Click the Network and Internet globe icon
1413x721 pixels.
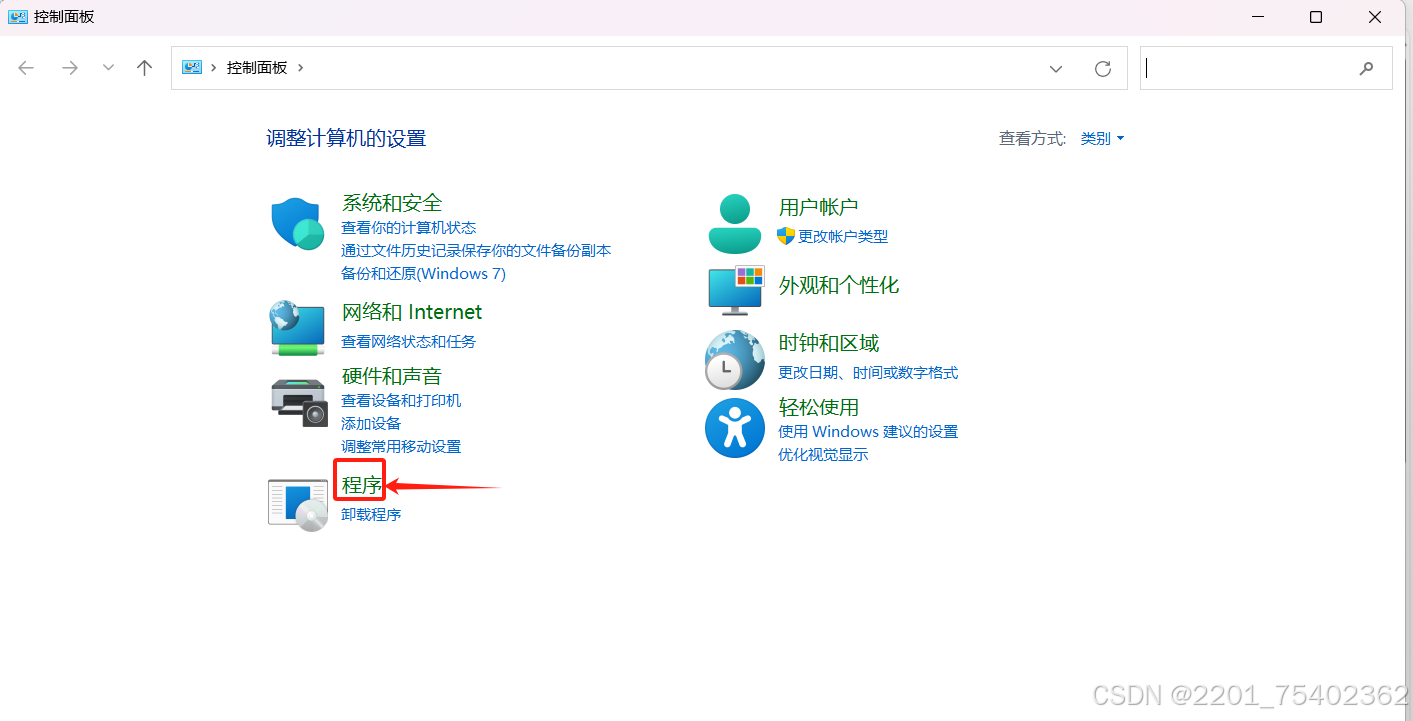coord(297,328)
